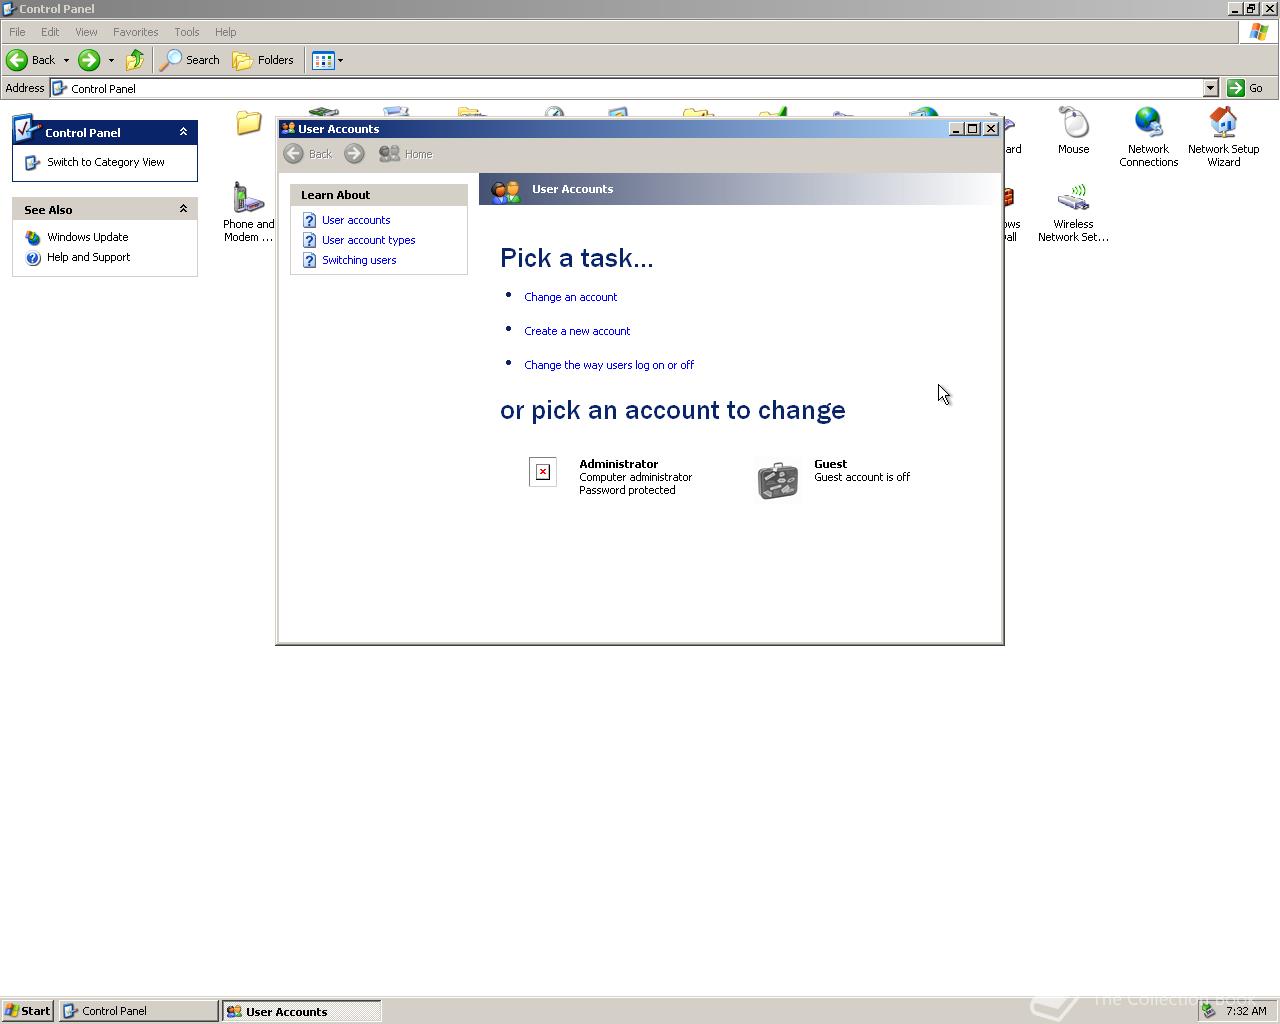Image resolution: width=1280 pixels, height=1024 pixels.
Task: Open the Tools menu
Action: (x=187, y=32)
